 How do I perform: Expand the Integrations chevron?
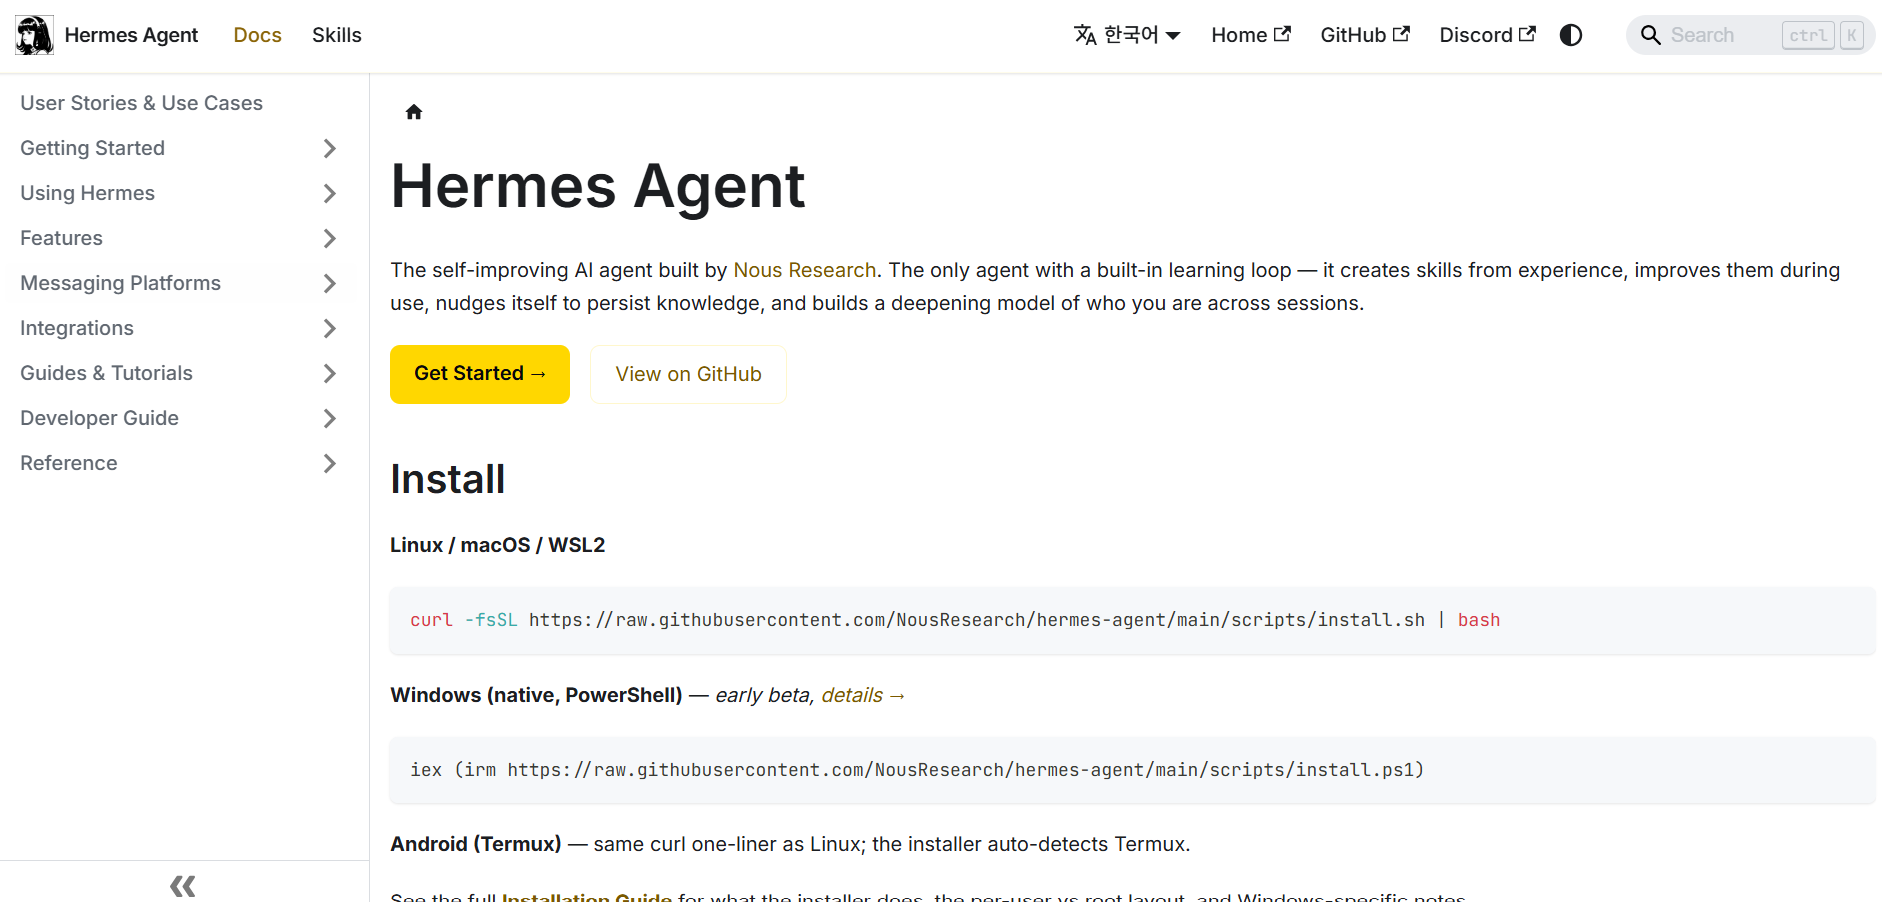(x=330, y=328)
